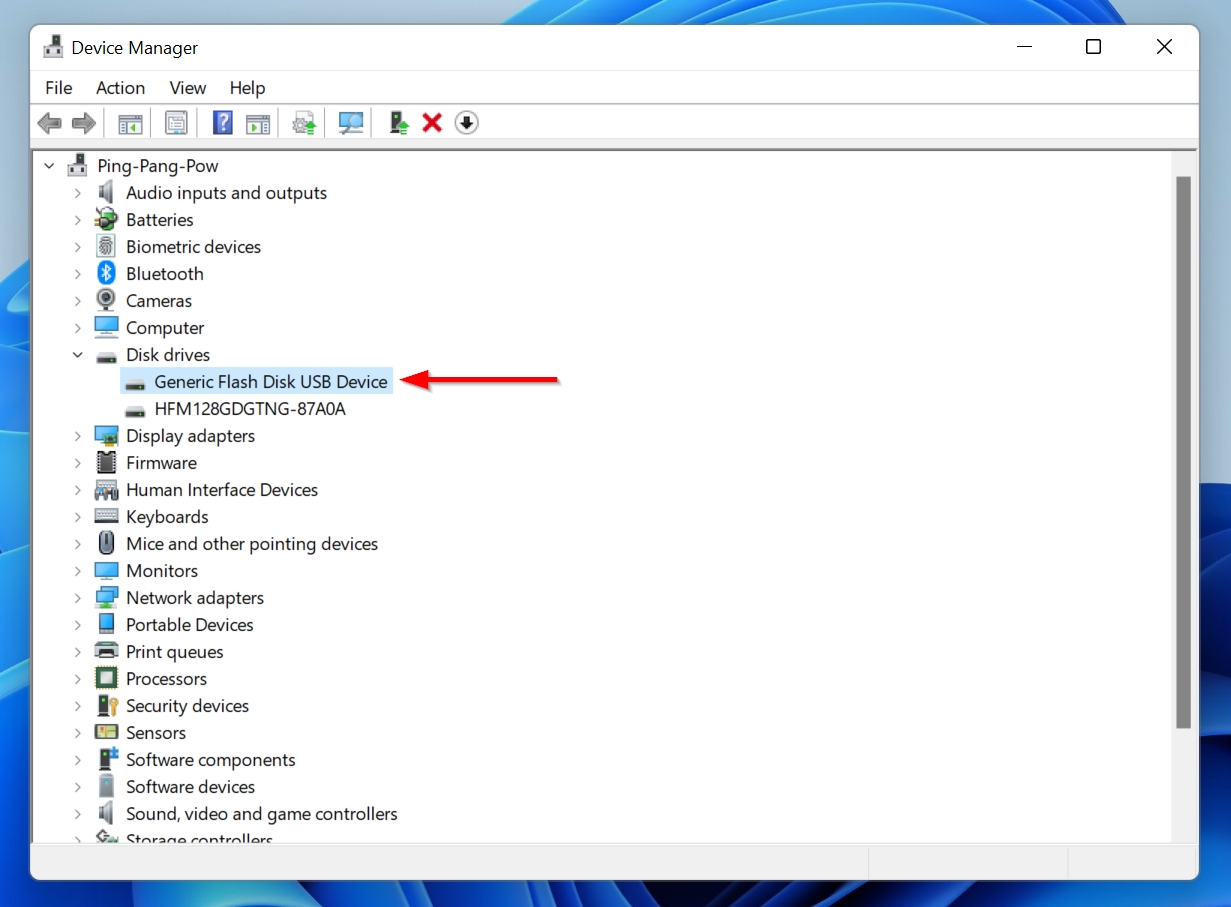Screen dimensions: 1231x907
Task: Click the Enable device icon with green arrow
Action: coord(399,123)
